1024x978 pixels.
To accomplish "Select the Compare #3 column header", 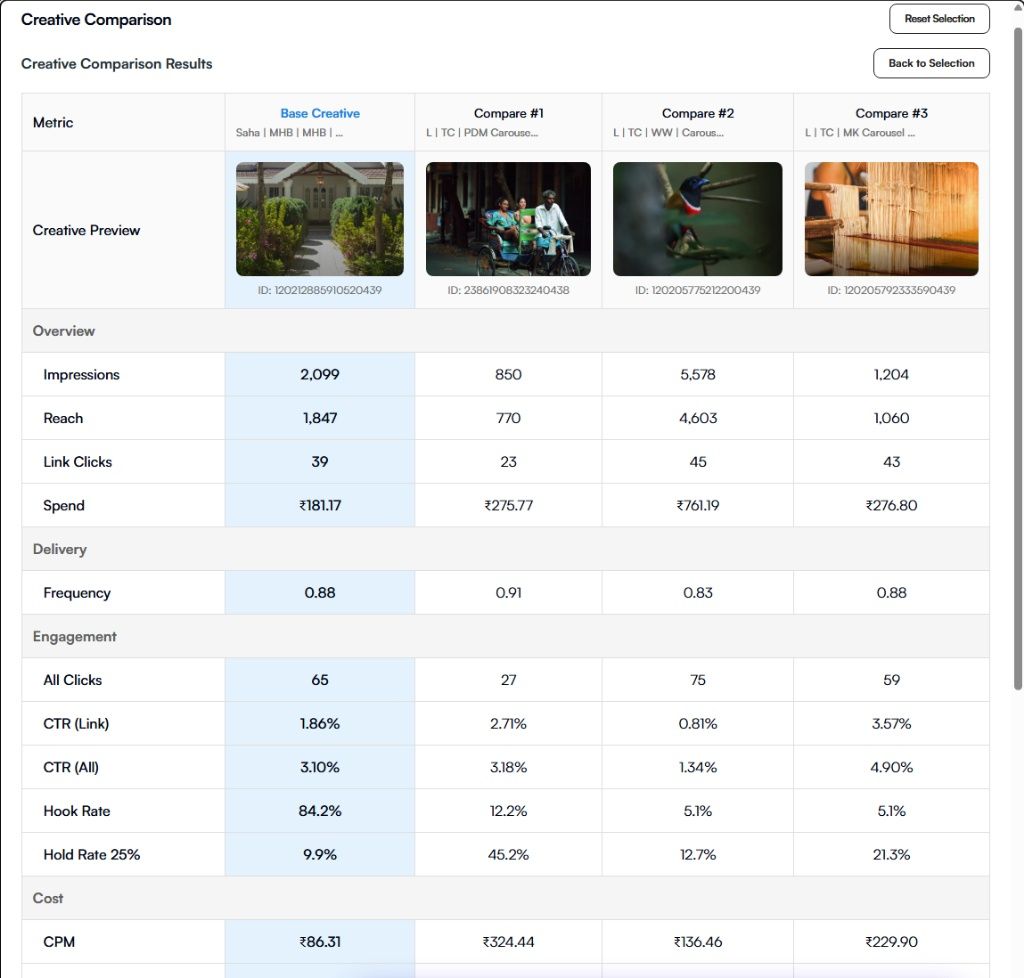I will click(891, 114).
